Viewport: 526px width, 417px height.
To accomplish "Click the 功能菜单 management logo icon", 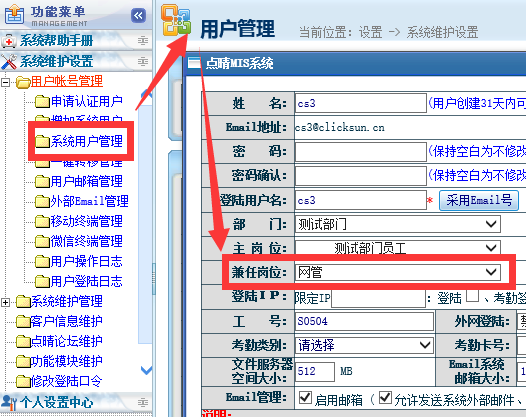I will point(14,14).
